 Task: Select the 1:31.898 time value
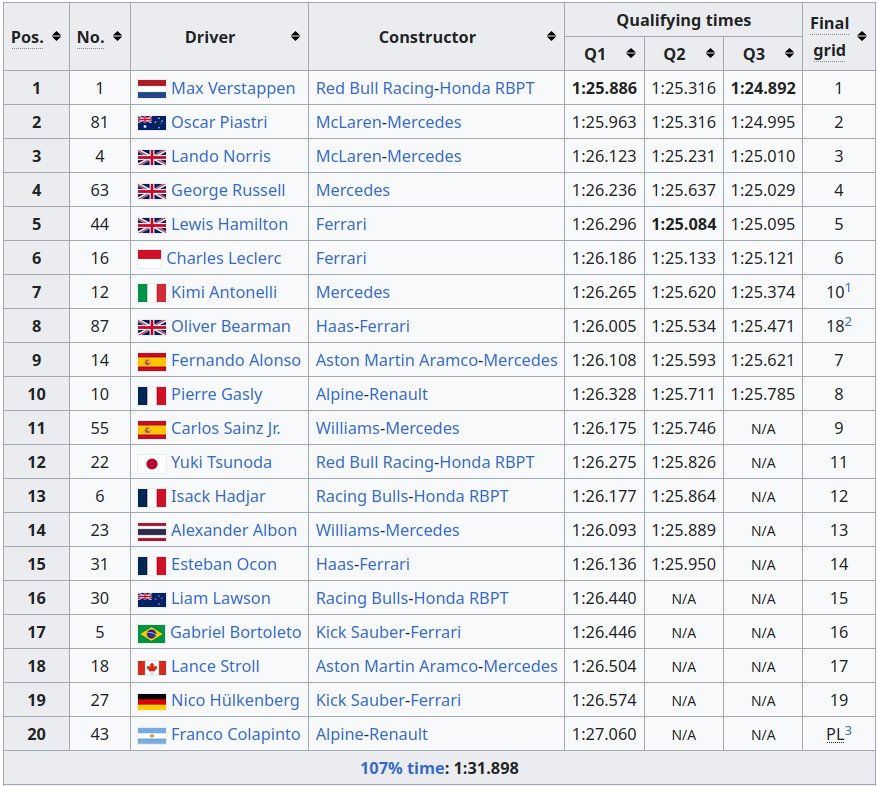[x=486, y=768]
